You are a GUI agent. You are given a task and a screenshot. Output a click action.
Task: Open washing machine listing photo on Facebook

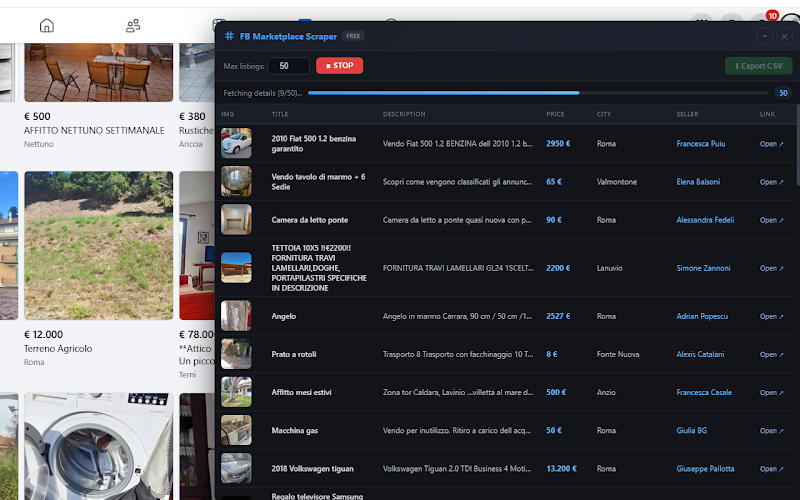(98, 446)
